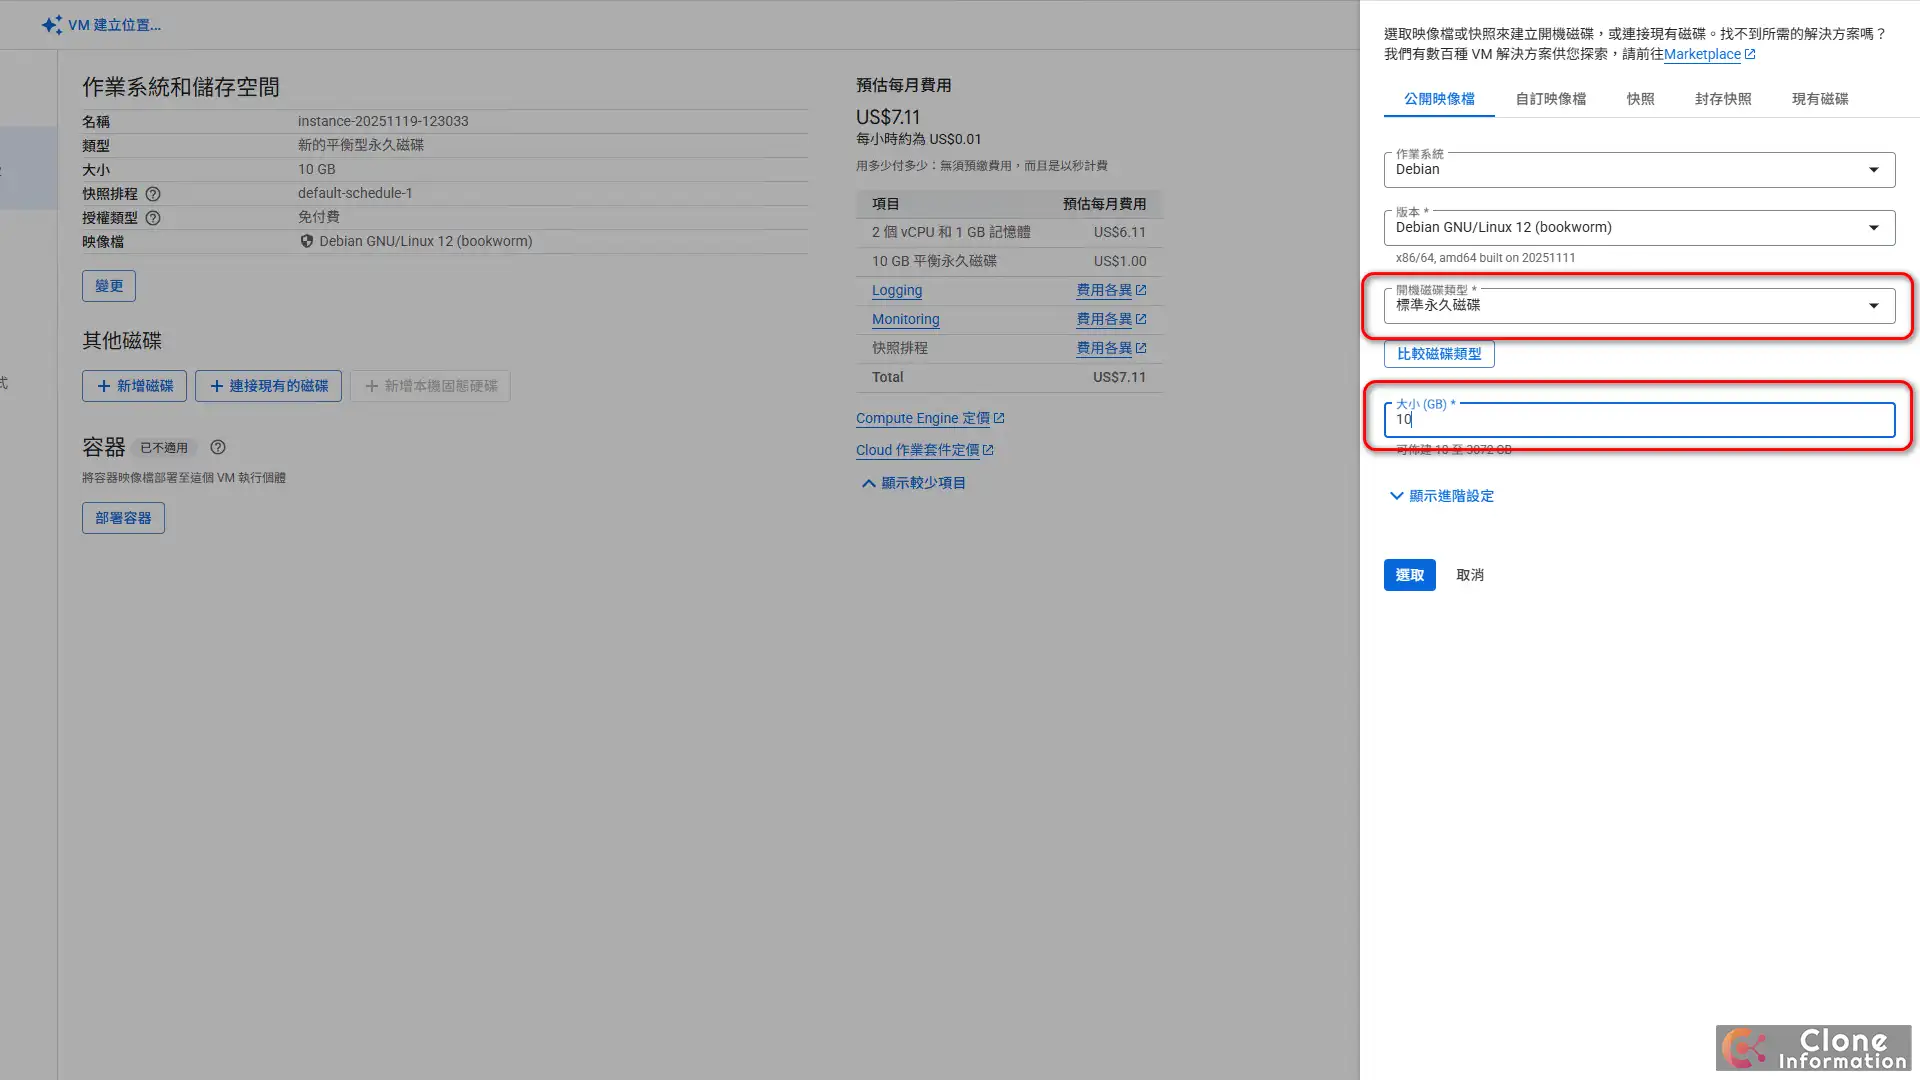This screenshot has width=1920, height=1080.
Task: Click external link icon beside Logging 費用各異
Action: (1141, 290)
